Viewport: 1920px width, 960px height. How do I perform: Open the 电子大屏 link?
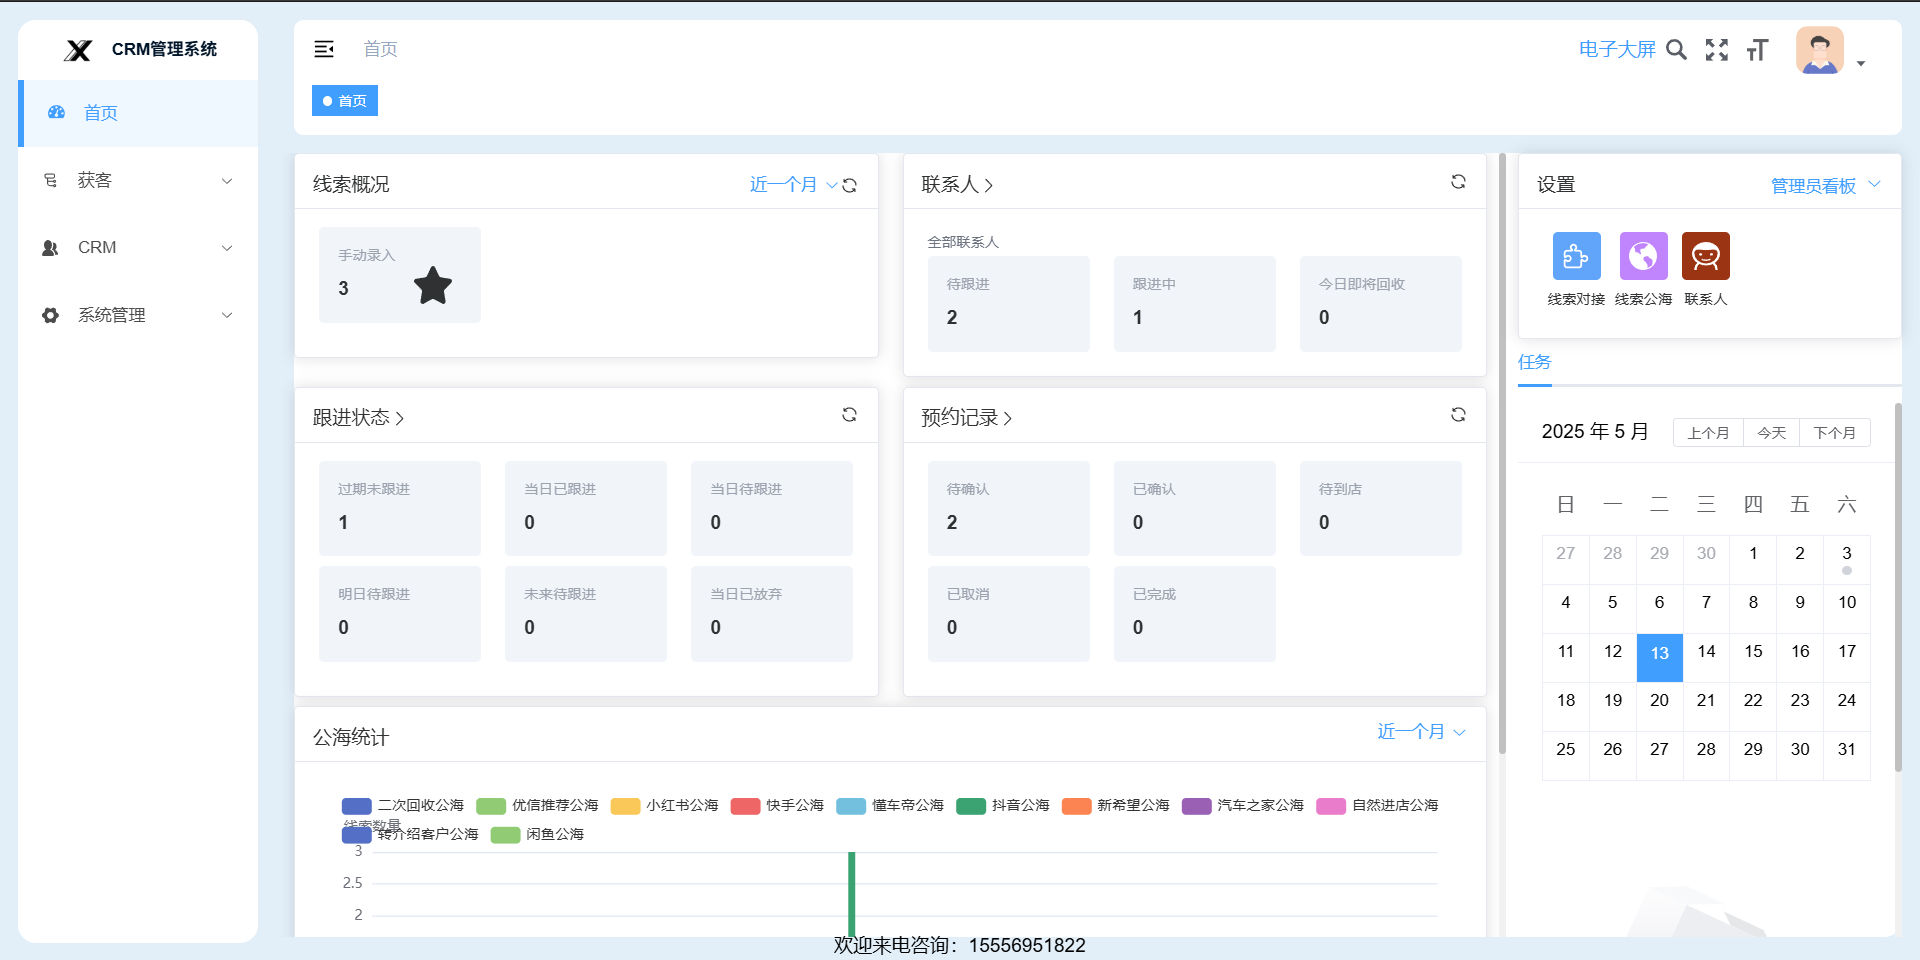coord(1616,50)
